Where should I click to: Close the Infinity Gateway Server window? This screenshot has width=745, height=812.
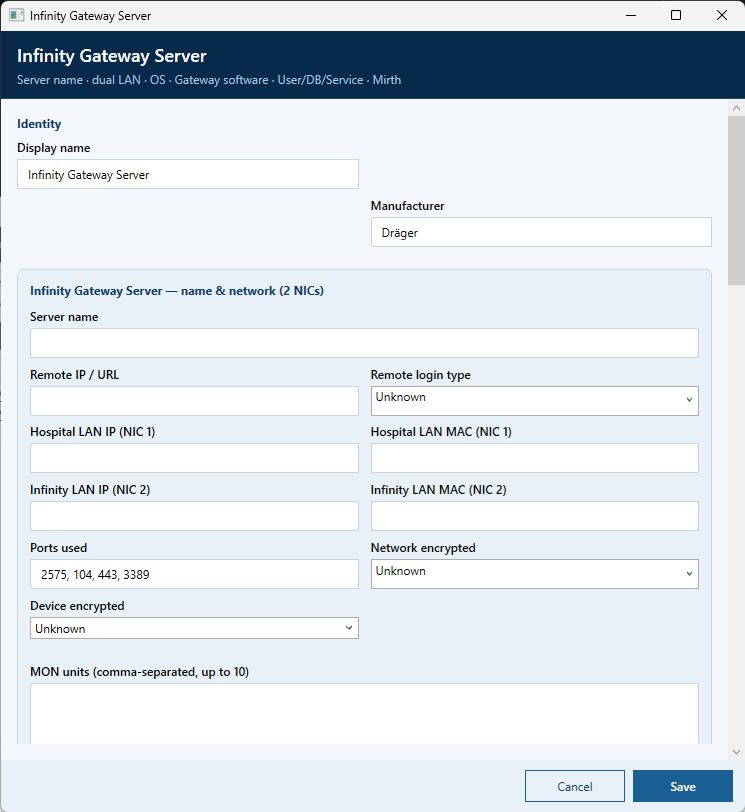(721, 16)
